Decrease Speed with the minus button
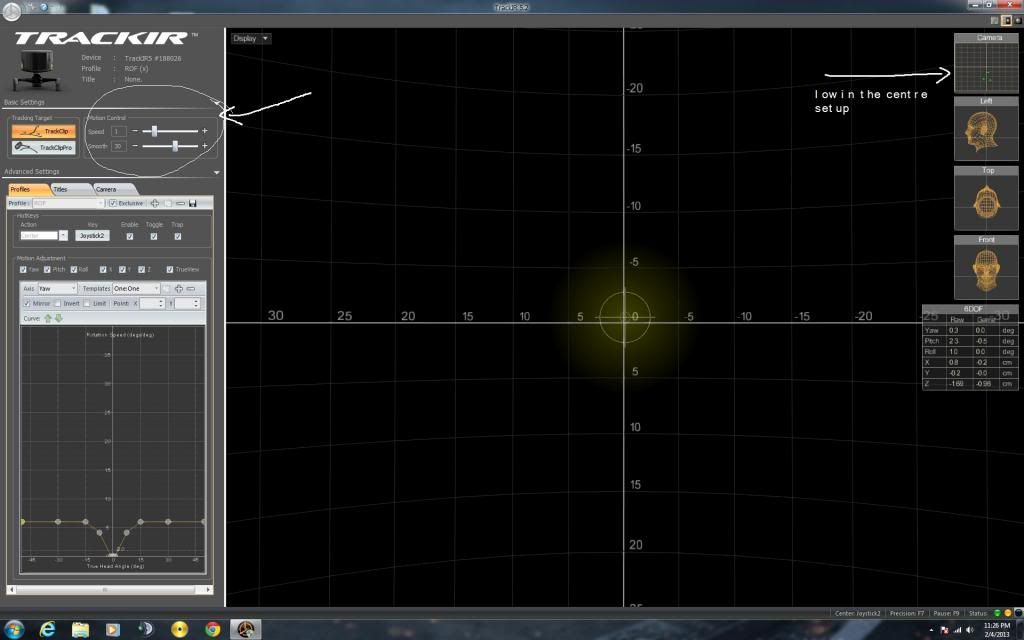 pos(135,131)
